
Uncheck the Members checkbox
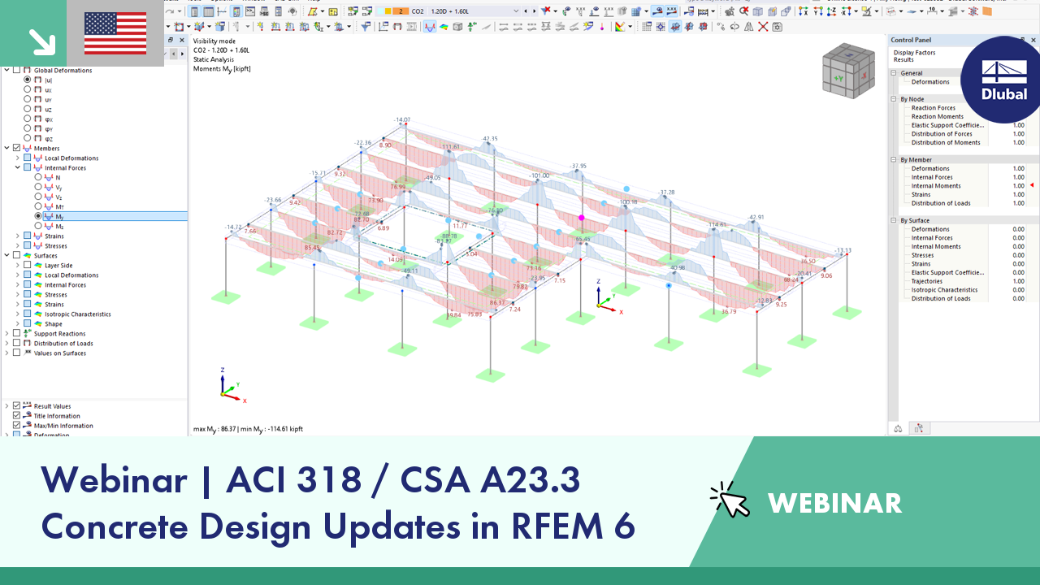coord(17,148)
